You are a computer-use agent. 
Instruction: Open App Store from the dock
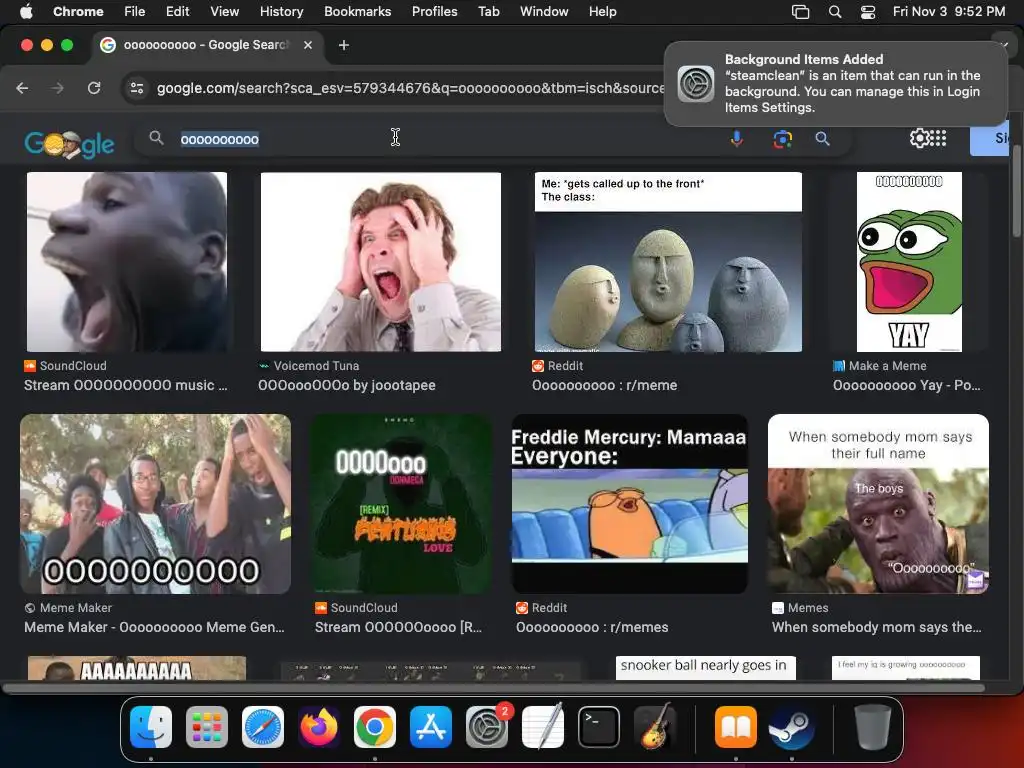click(x=431, y=727)
